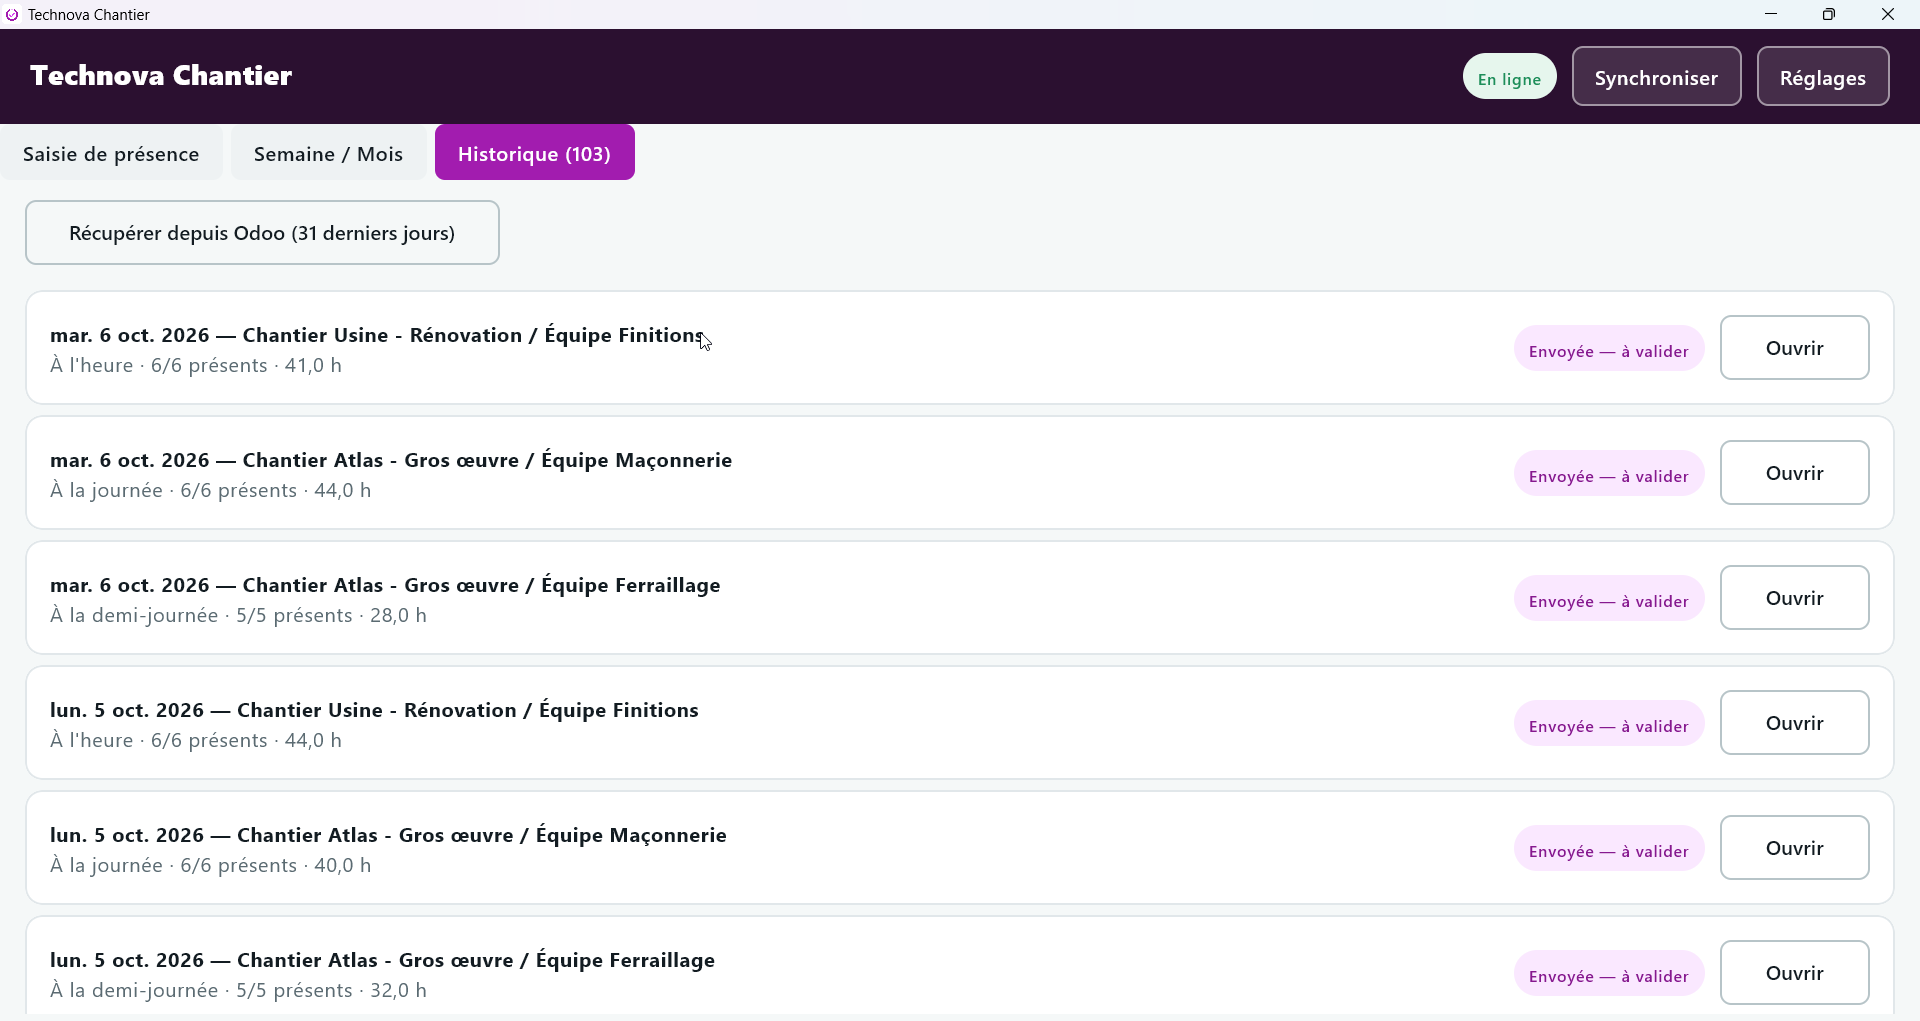Minimize the Technova Chantier window
The image size is (1920, 1021).
click(x=1771, y=14)
